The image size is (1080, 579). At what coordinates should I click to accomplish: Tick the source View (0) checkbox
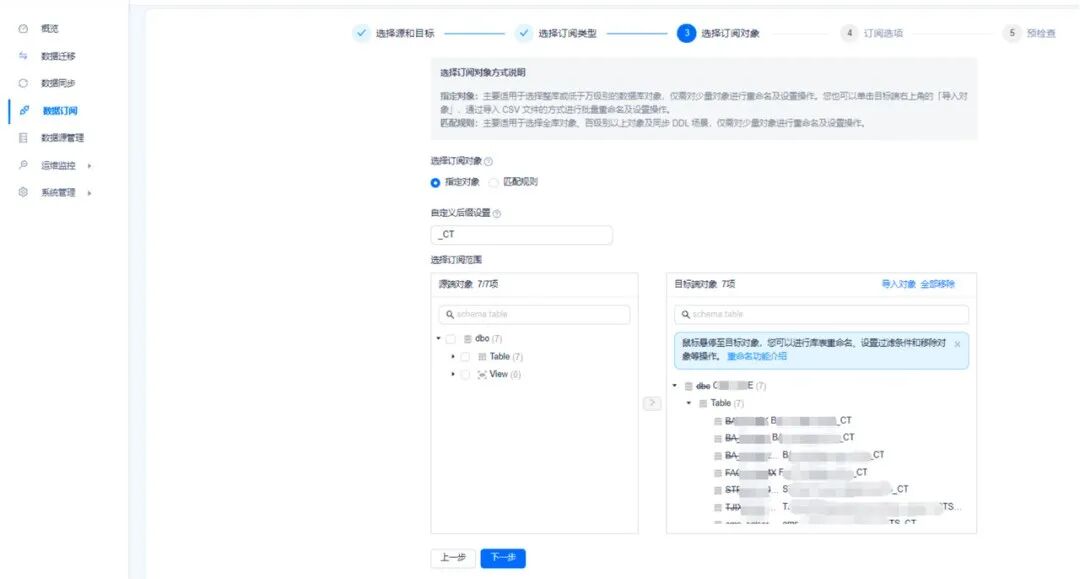[x=466, y=375]
